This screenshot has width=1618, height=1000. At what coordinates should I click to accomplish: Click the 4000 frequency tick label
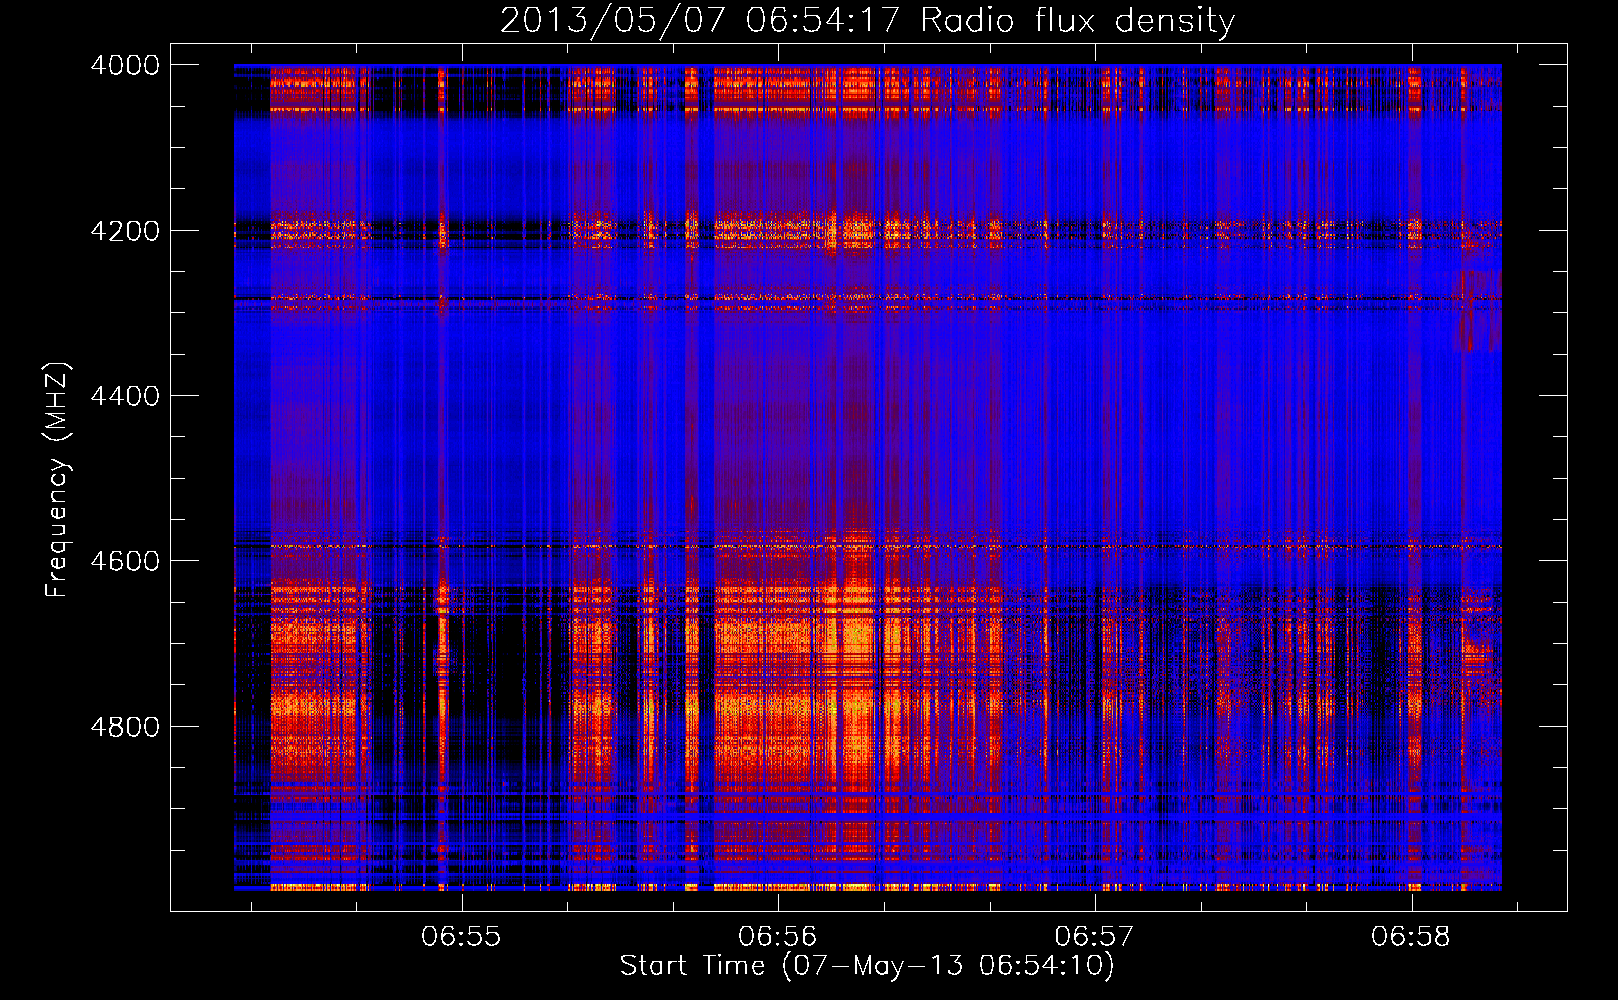[125, 65]
